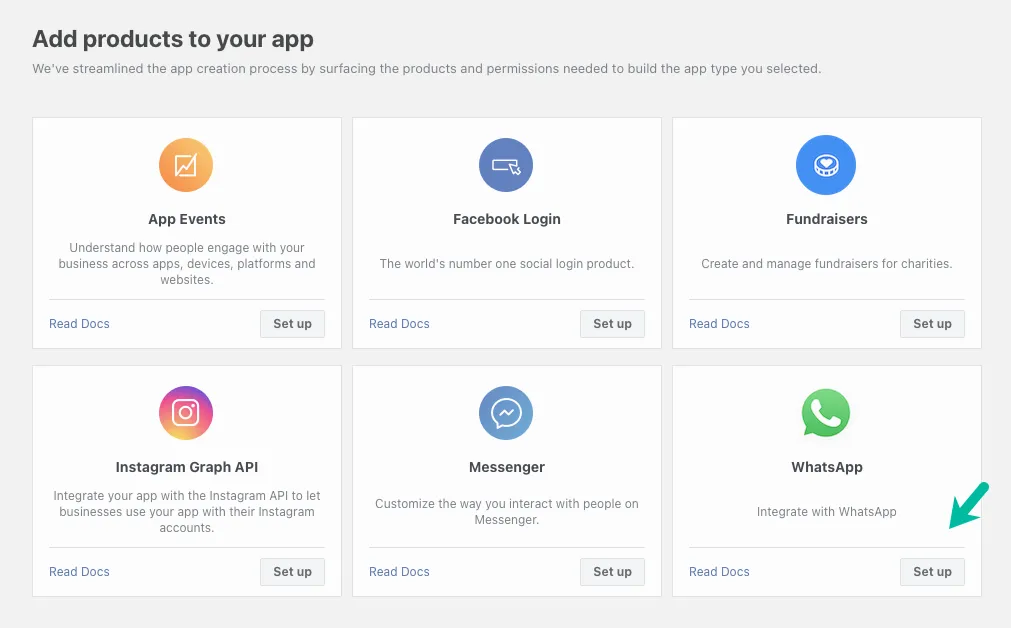Open Read Docs for App Events
1011x628 pixels.
pos(79,323)
